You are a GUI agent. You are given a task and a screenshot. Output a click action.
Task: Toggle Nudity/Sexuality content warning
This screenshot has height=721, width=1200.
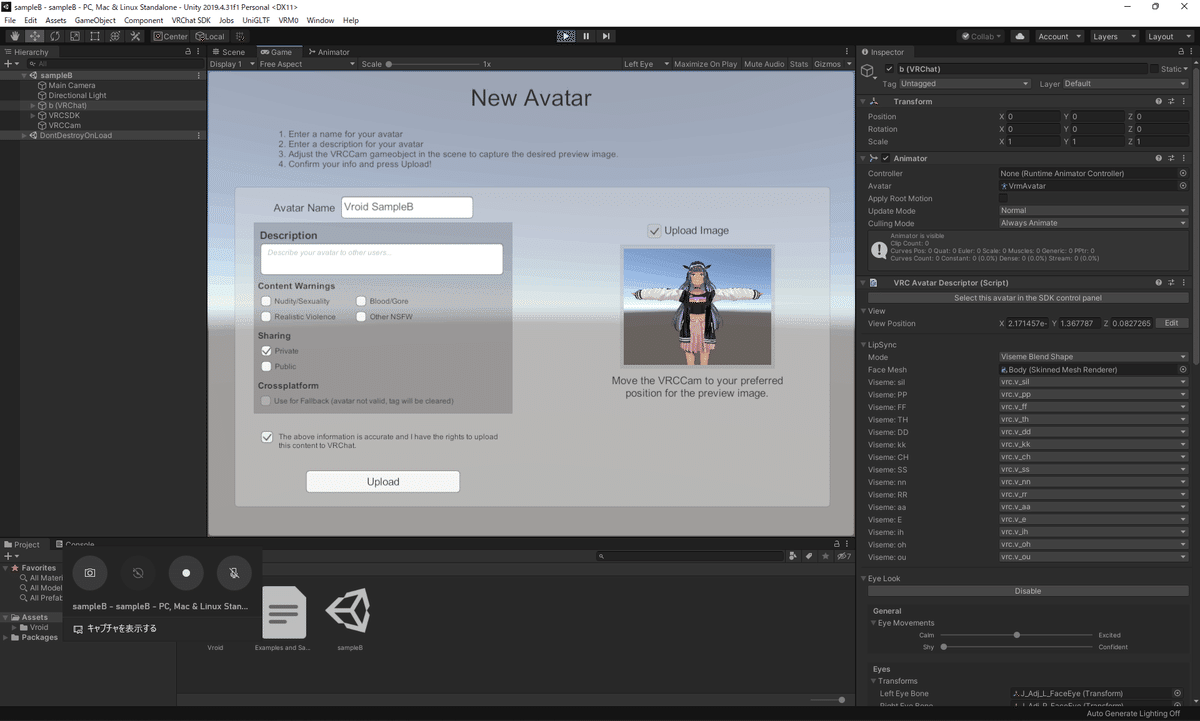coord(266,301)
